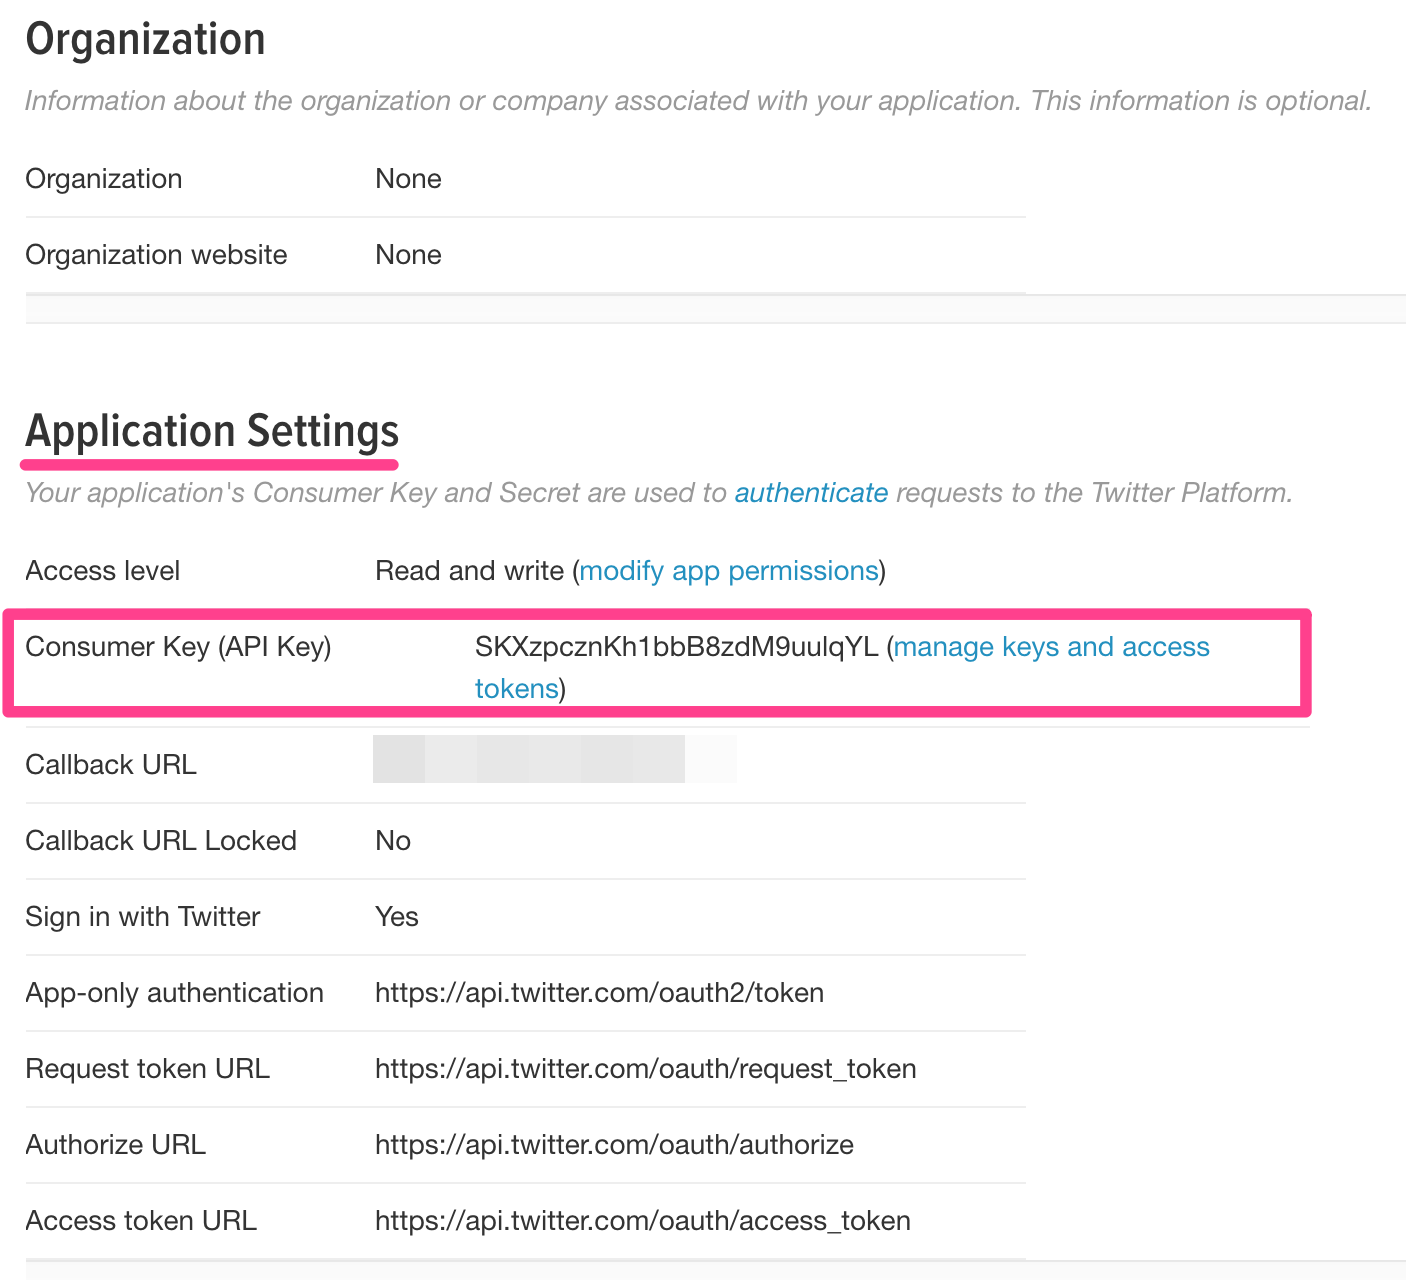Click the Callback URL label
Viewport: 1406px width, 1280px height.
pos(111,765)
